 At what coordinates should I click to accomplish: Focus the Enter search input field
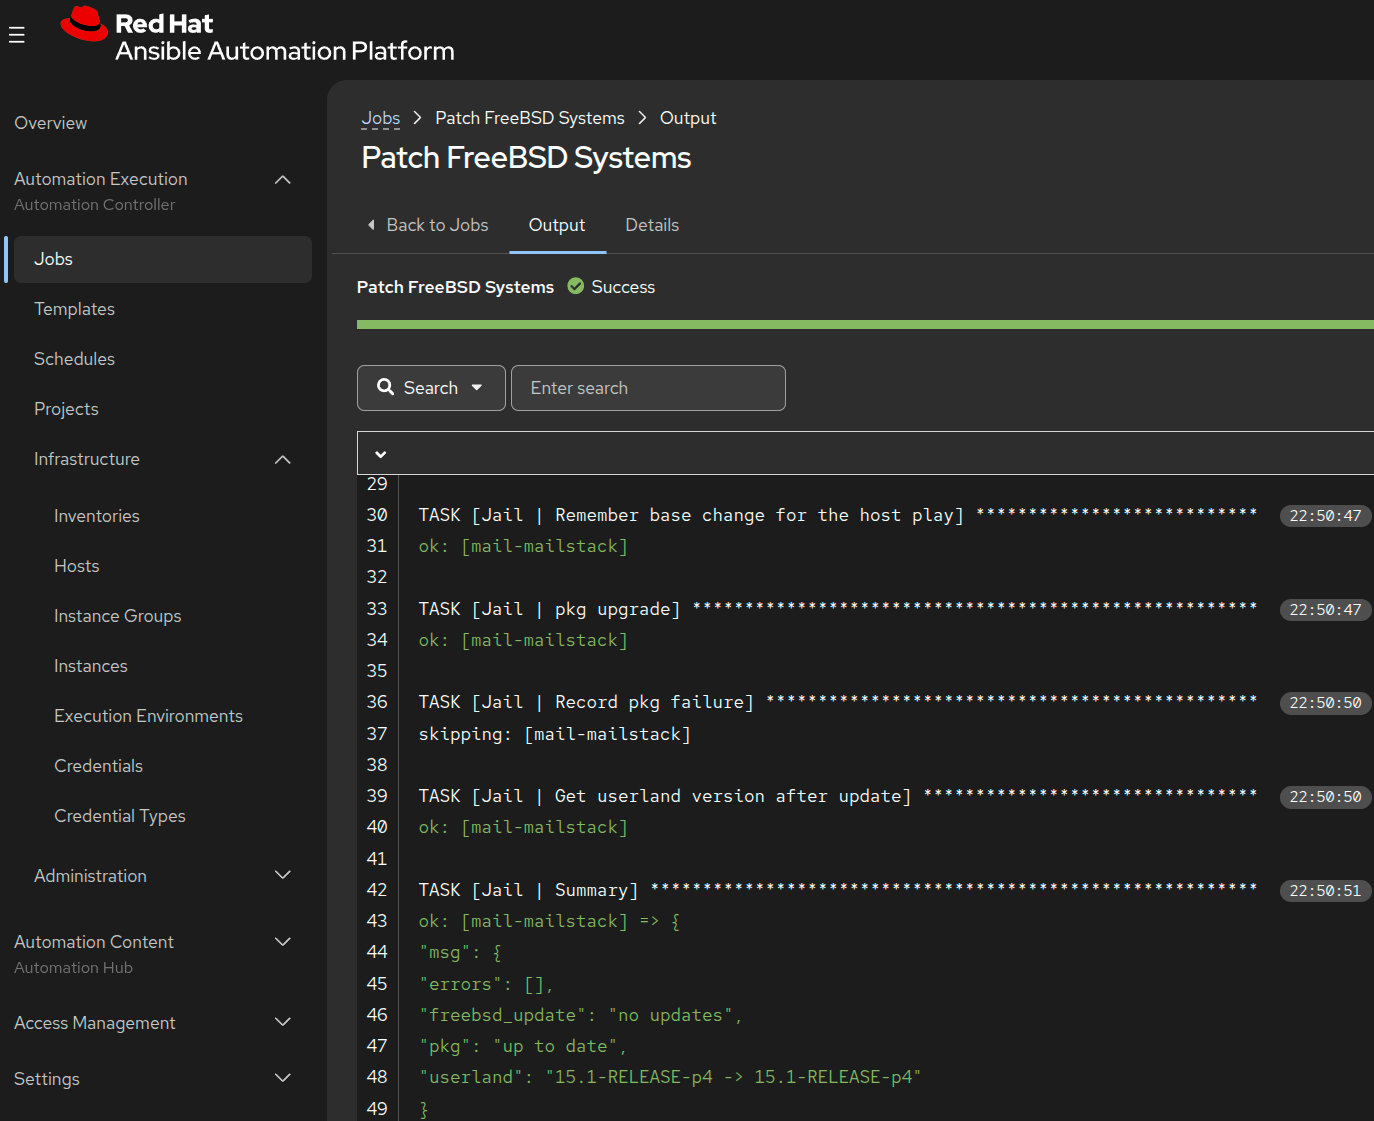(648, 388)
